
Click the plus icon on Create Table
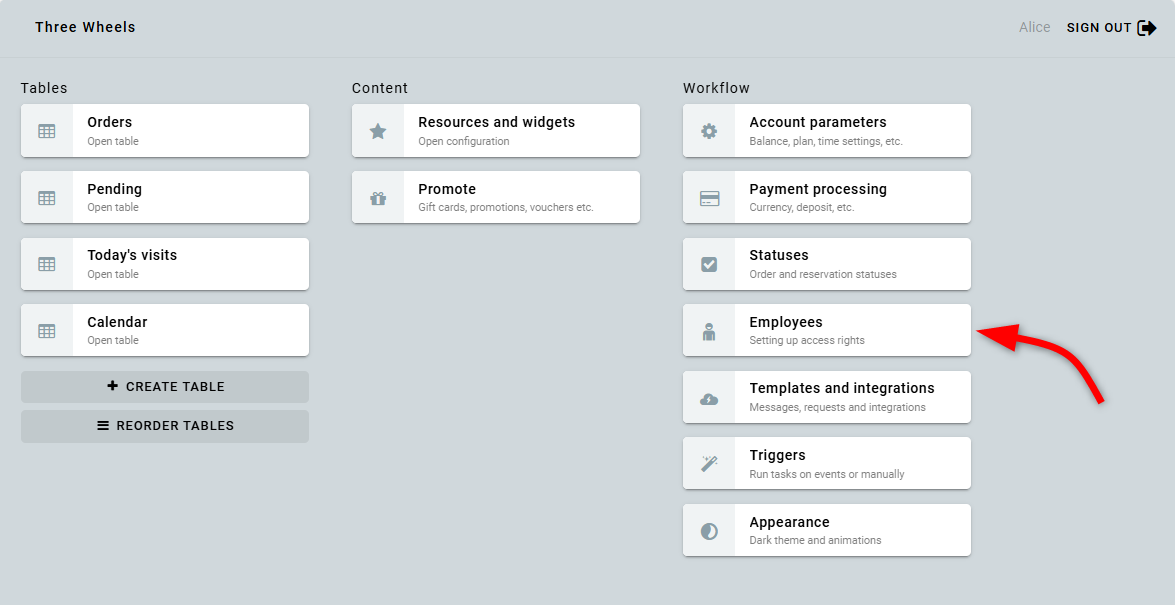pos(112,386)
